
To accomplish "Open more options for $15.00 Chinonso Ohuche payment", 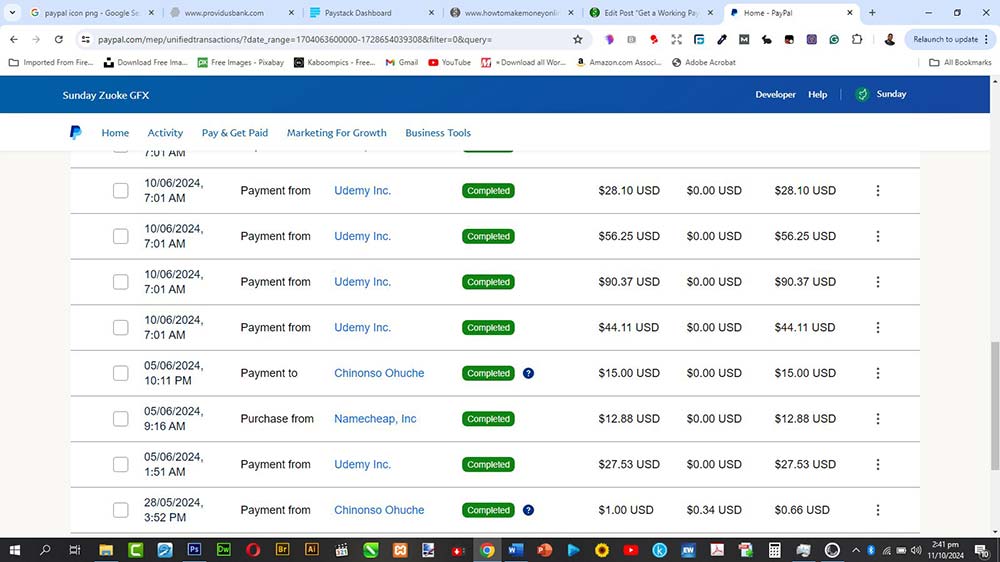I will (878, 373).
